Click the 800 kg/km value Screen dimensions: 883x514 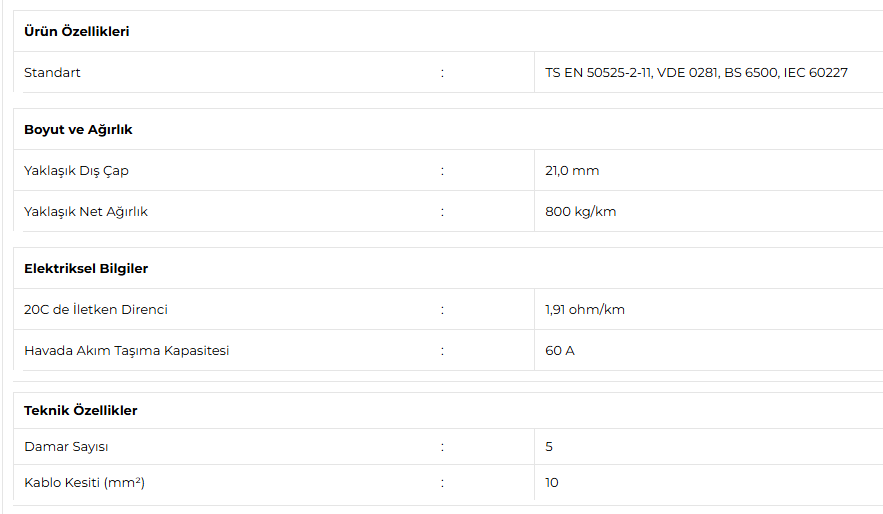pos(581,212)
